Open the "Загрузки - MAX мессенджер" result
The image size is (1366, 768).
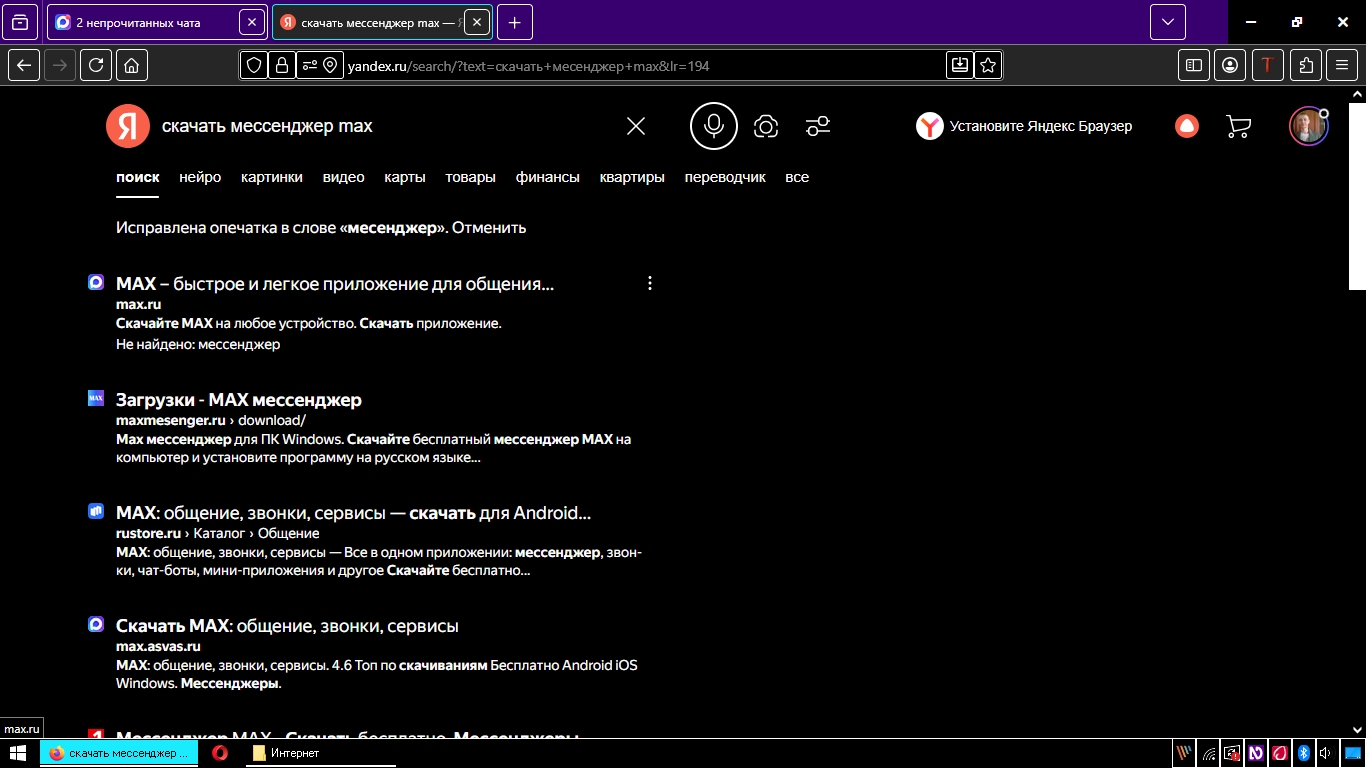(x=238, y=400)
